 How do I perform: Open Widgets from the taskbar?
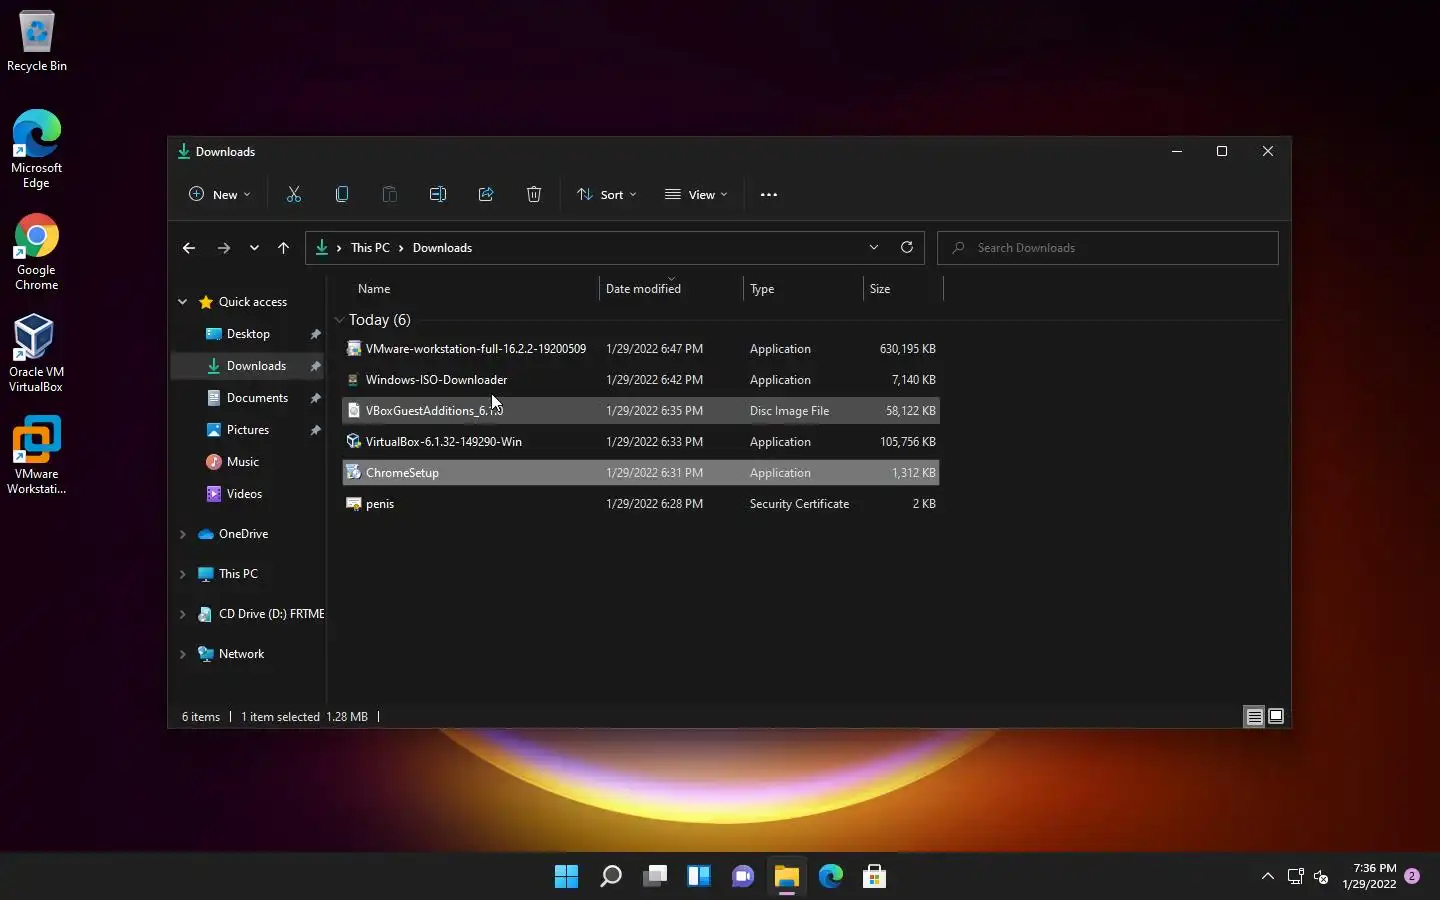698,876
